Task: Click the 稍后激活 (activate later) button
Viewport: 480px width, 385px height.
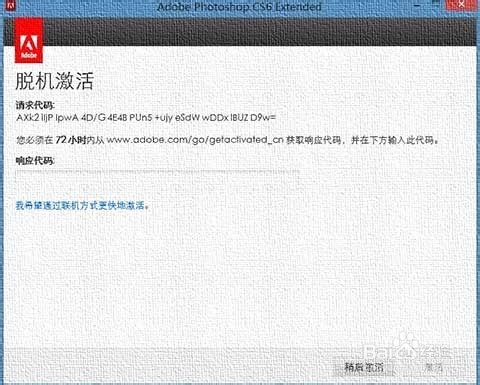Action: pos(364,368)
